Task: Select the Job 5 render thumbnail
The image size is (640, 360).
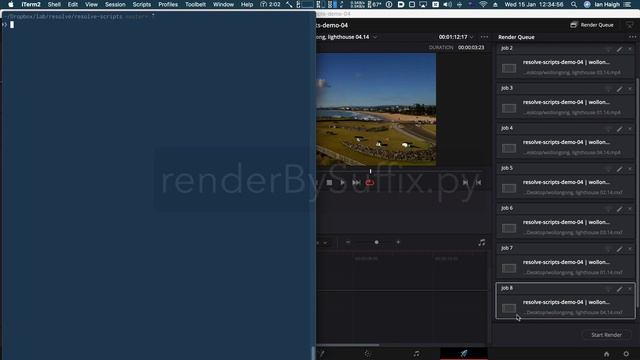Action: [x=509, y=188]
